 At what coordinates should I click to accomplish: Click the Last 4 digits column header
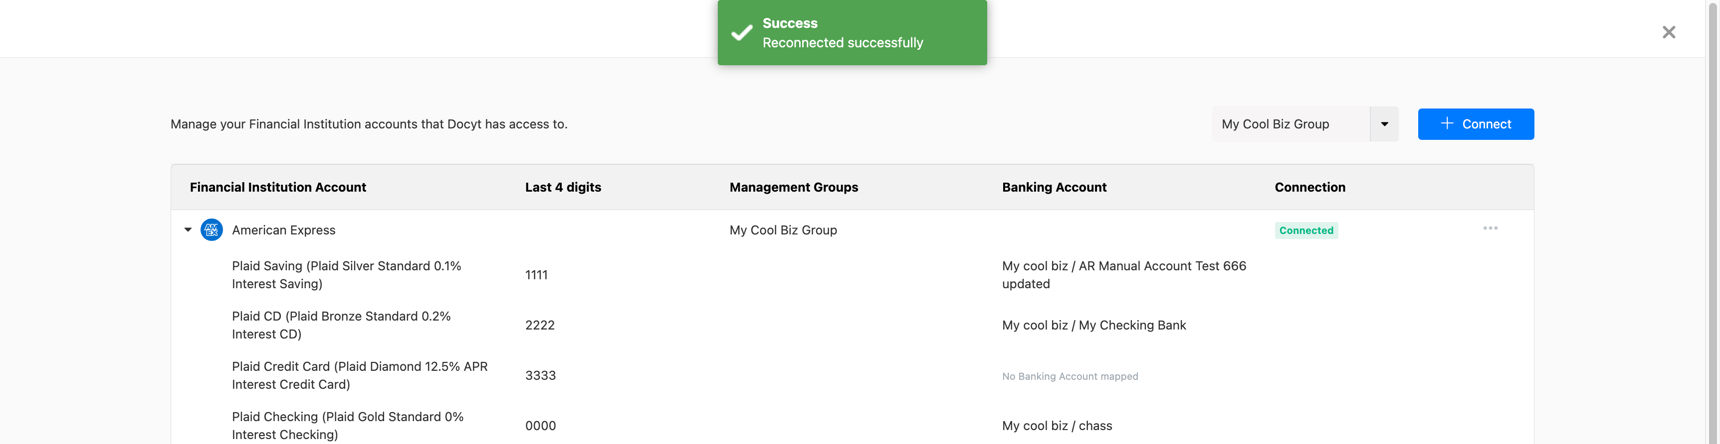click(563, 187)
